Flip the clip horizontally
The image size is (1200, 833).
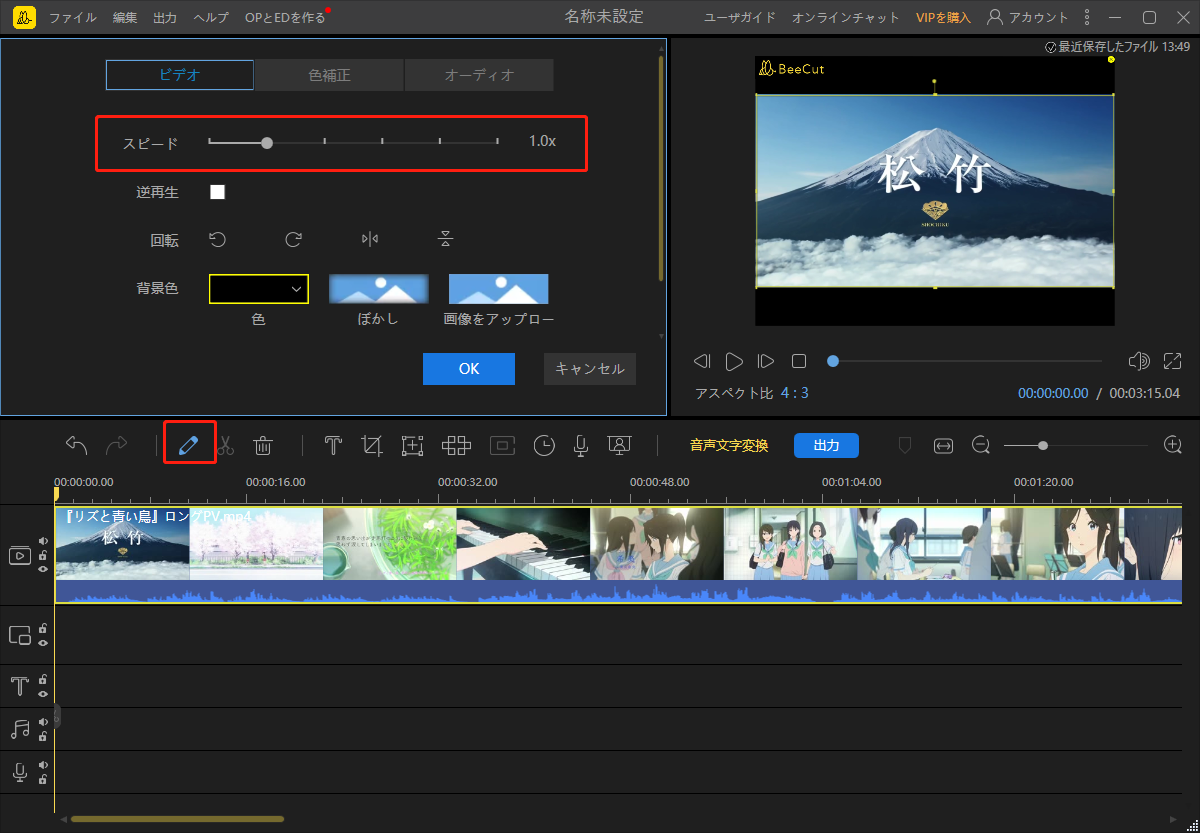click(370, 239)
